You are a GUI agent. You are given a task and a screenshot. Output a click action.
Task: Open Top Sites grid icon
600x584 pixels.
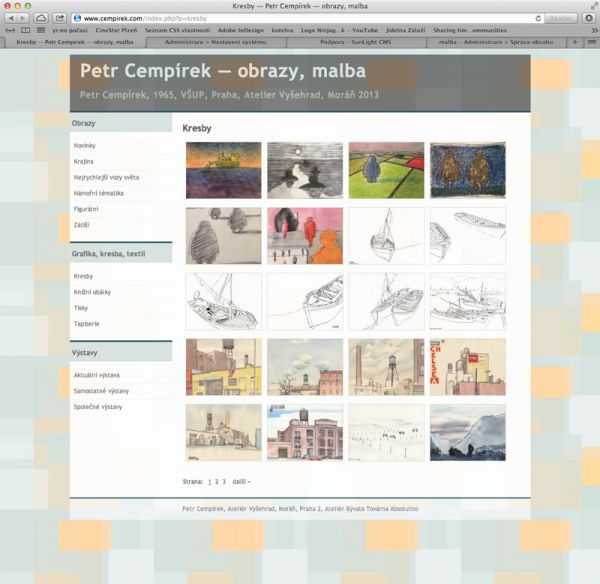point(41,30)
